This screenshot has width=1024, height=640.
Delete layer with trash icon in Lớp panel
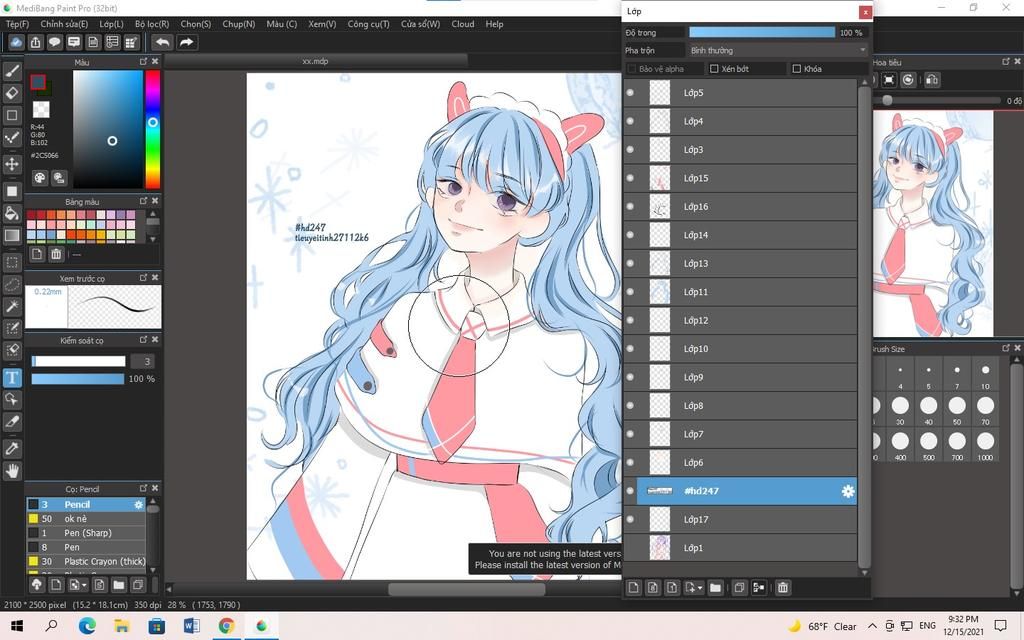tap(782, 588)
